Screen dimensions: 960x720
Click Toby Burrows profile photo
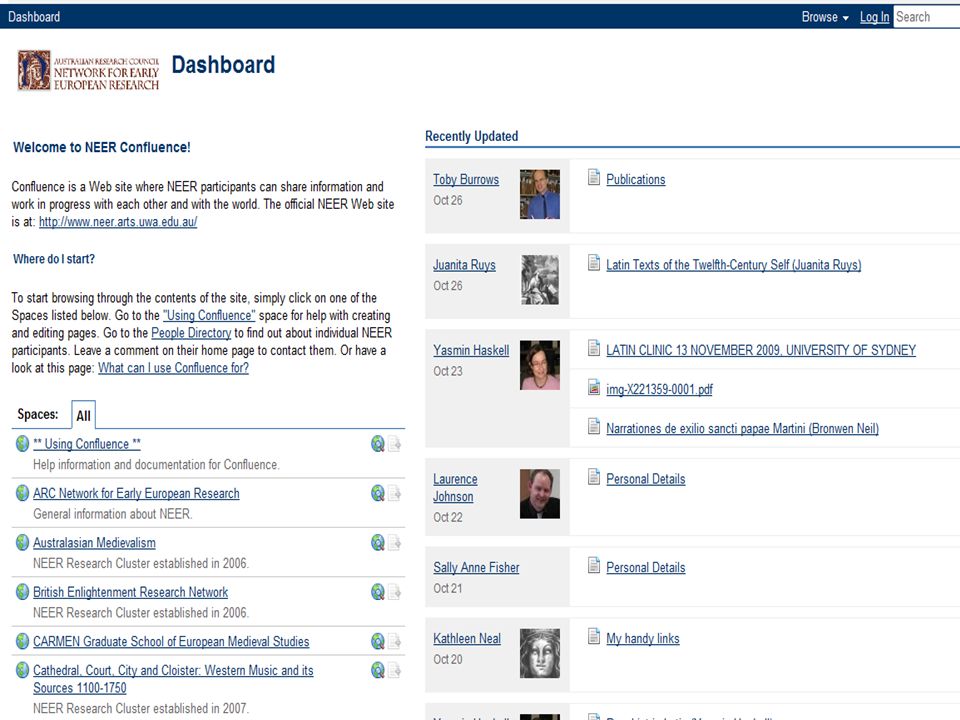tap(539, 194)
